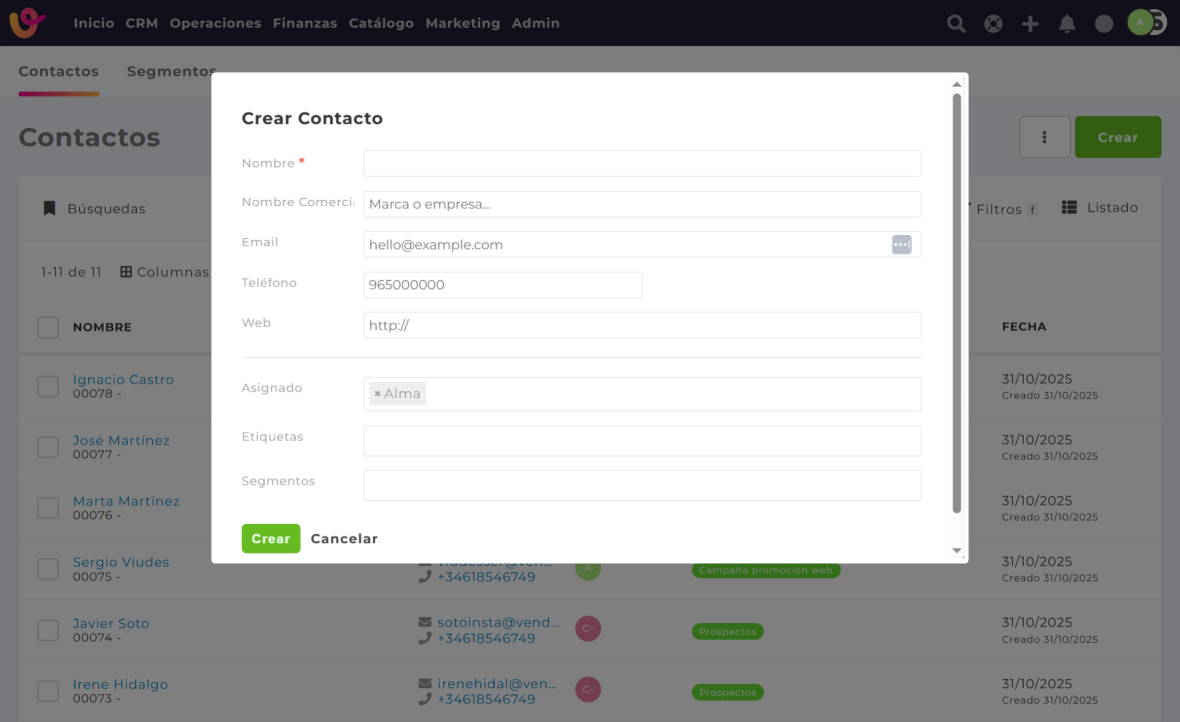
Task: Check the box for Ignacio Castro
Action: coord(48,387)
